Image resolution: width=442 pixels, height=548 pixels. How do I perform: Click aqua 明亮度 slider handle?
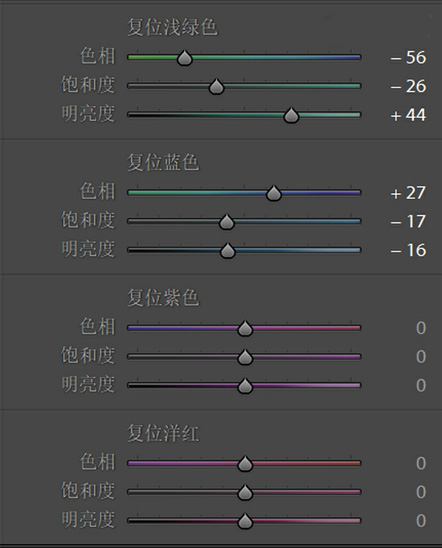point(291,115)
